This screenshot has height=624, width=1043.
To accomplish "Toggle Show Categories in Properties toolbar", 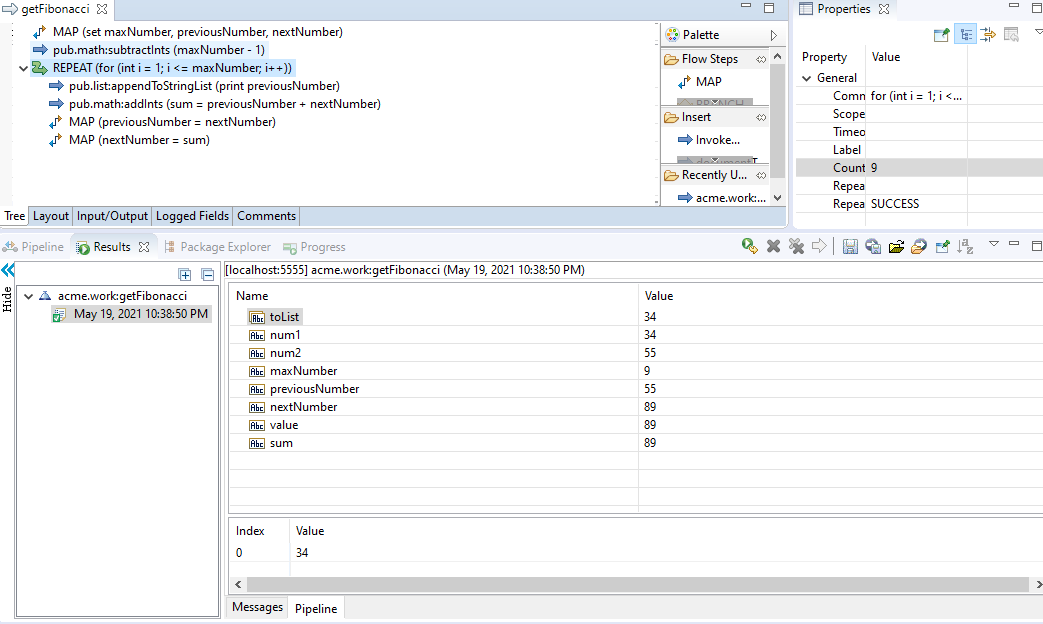I will pos(965,35).
